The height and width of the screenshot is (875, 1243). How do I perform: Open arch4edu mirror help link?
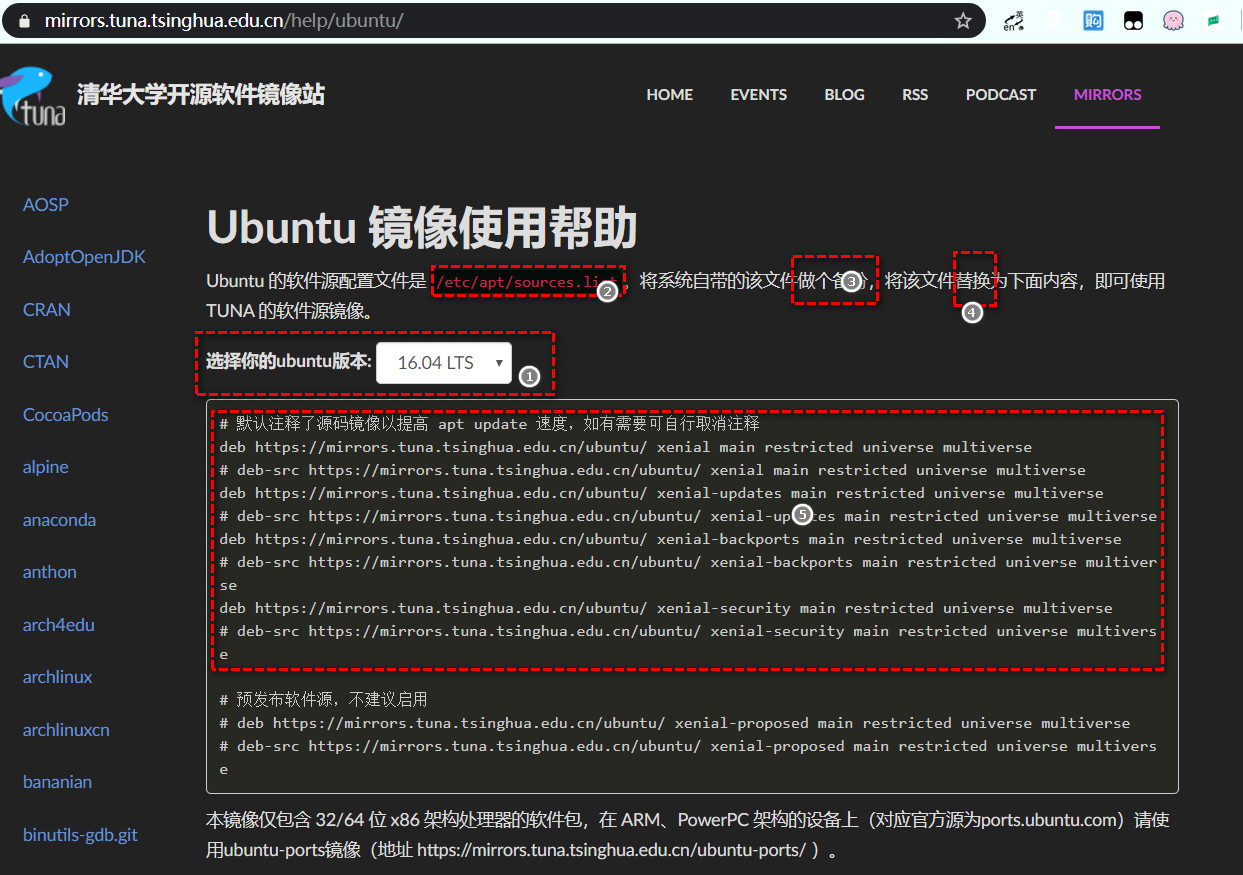59,625
